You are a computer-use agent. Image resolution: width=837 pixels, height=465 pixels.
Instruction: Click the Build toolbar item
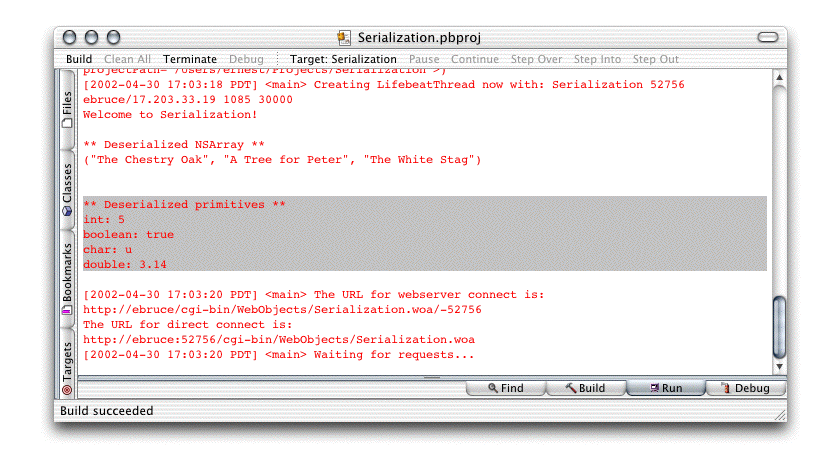(x=79, y=59)
